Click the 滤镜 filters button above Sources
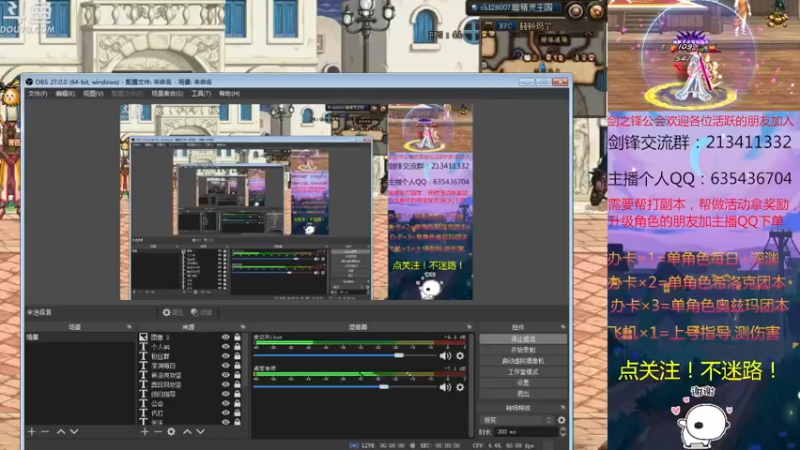 (x=202, y=312)
